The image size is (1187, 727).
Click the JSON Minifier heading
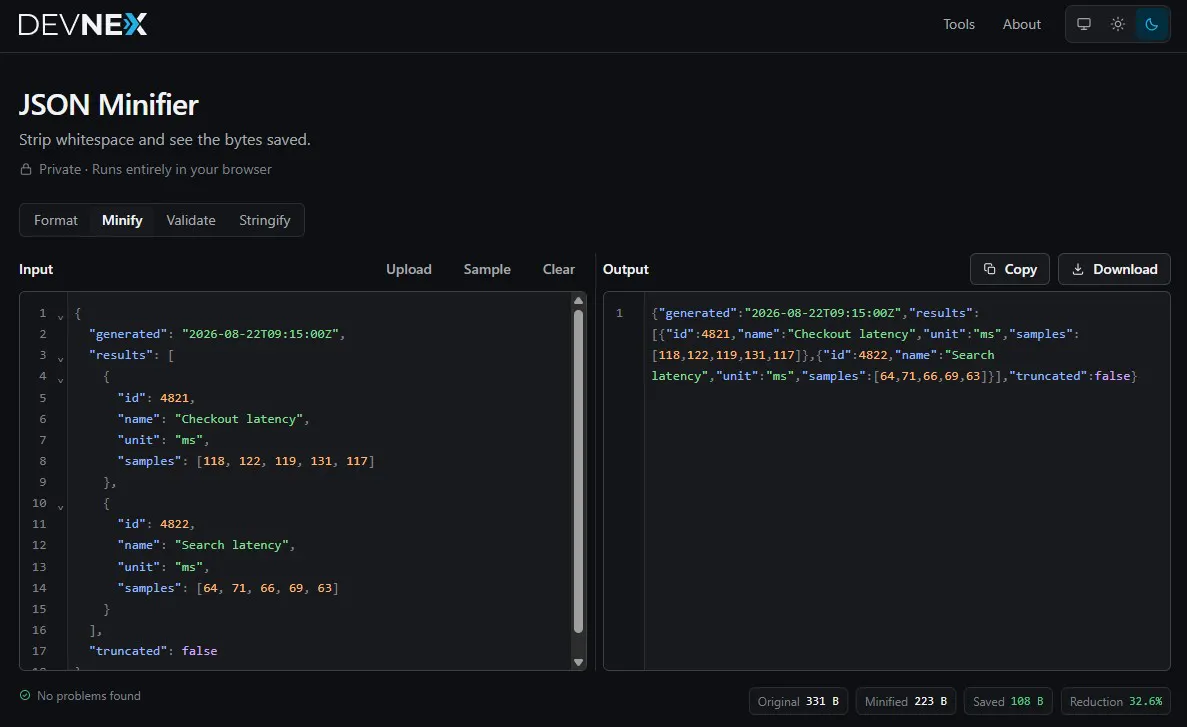tap(108, 105)
